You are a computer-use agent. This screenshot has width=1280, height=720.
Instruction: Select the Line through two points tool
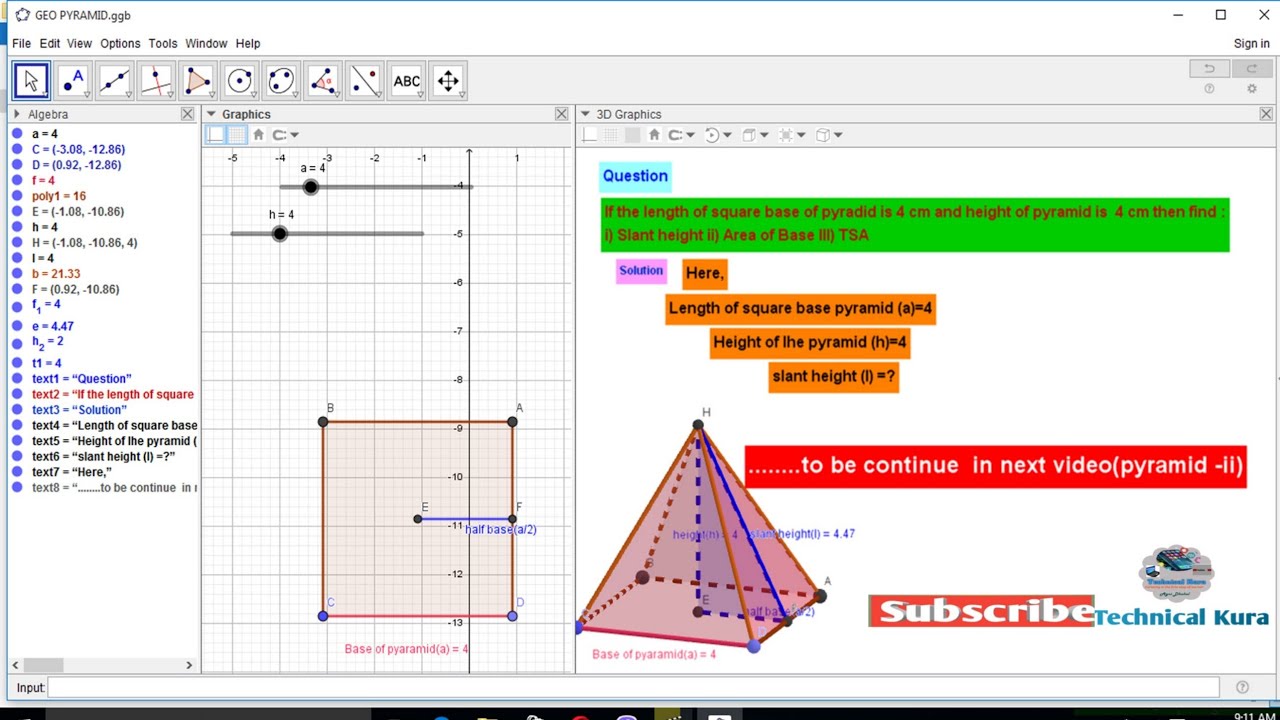[115, 81]
